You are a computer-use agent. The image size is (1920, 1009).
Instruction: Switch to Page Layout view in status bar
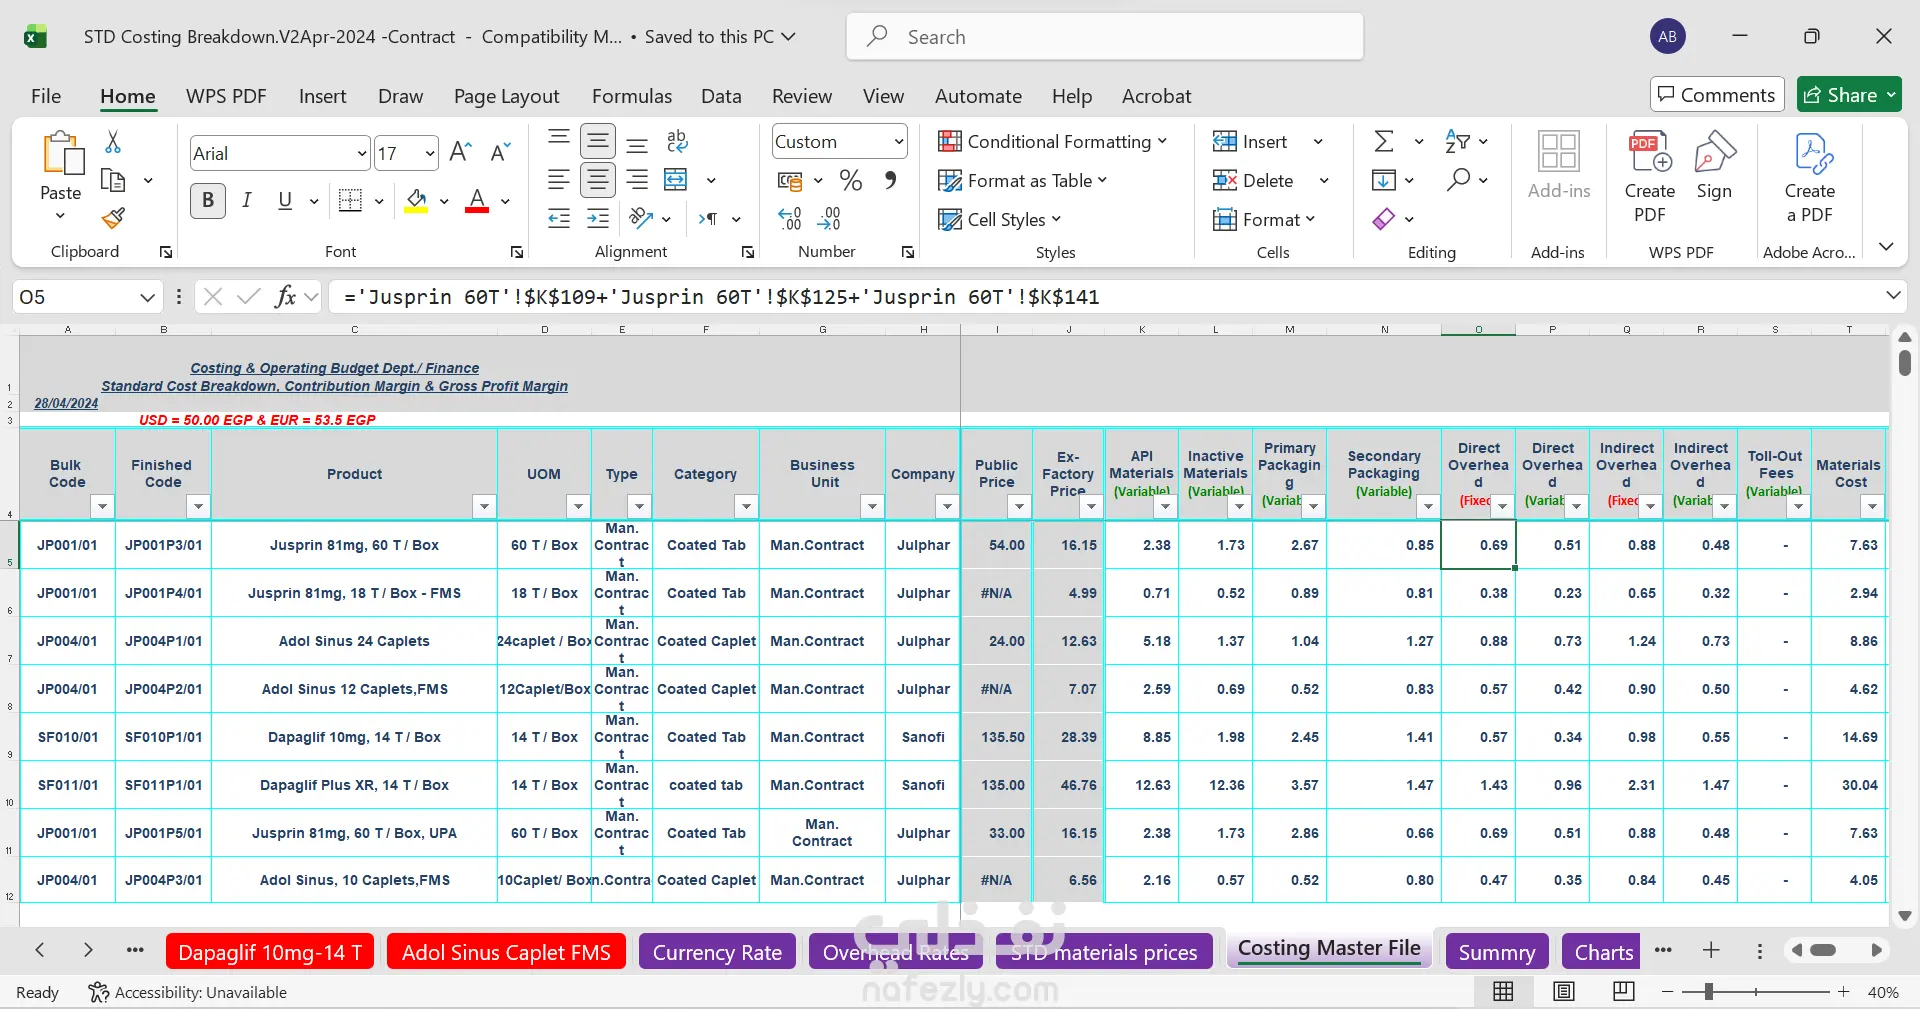point(1564,991)
